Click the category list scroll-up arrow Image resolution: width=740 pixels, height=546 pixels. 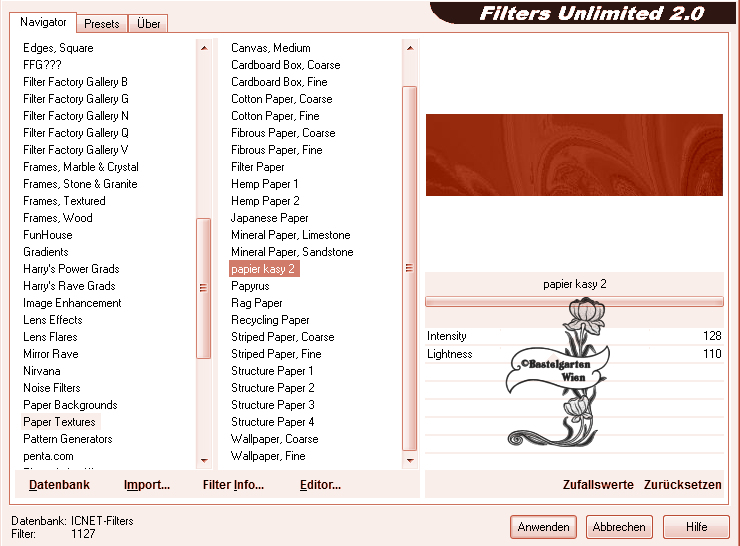[x=204, y=48]
